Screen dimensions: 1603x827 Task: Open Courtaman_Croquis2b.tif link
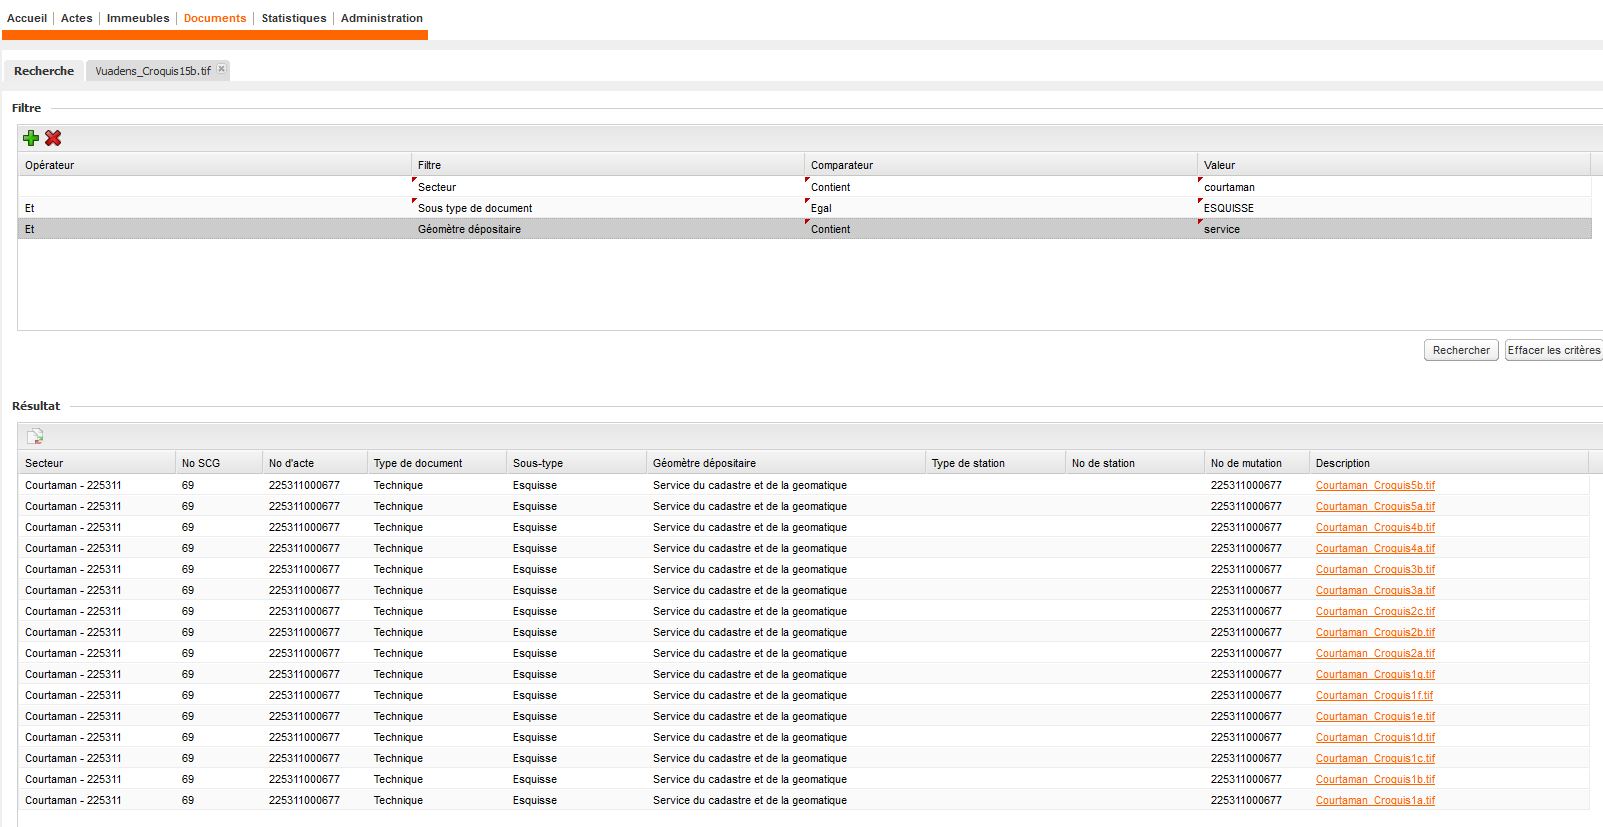coord(1375,632)
